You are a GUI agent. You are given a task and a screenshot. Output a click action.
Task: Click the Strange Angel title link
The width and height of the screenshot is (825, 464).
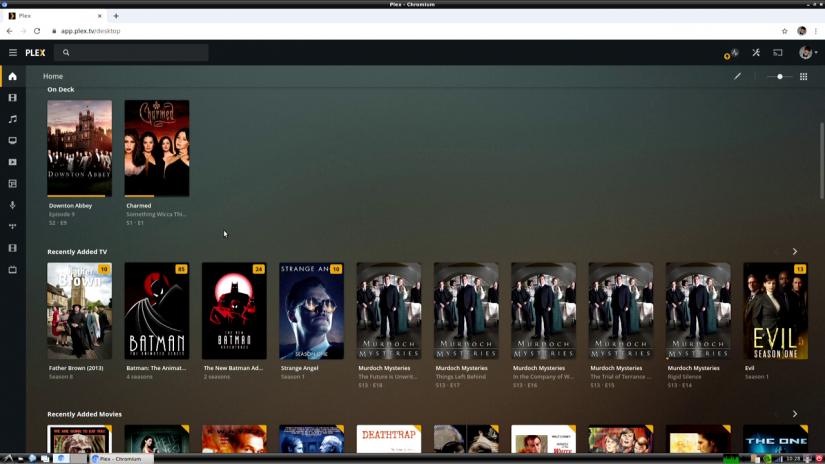click(299, 368)
